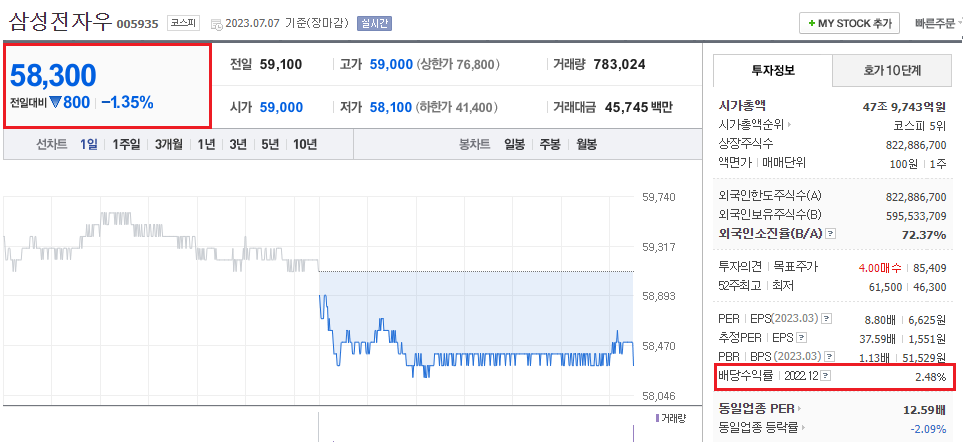This screenshot has height=442, width=963.
Task: Click the 시가 value 59,000
Action: coord(281,107)
